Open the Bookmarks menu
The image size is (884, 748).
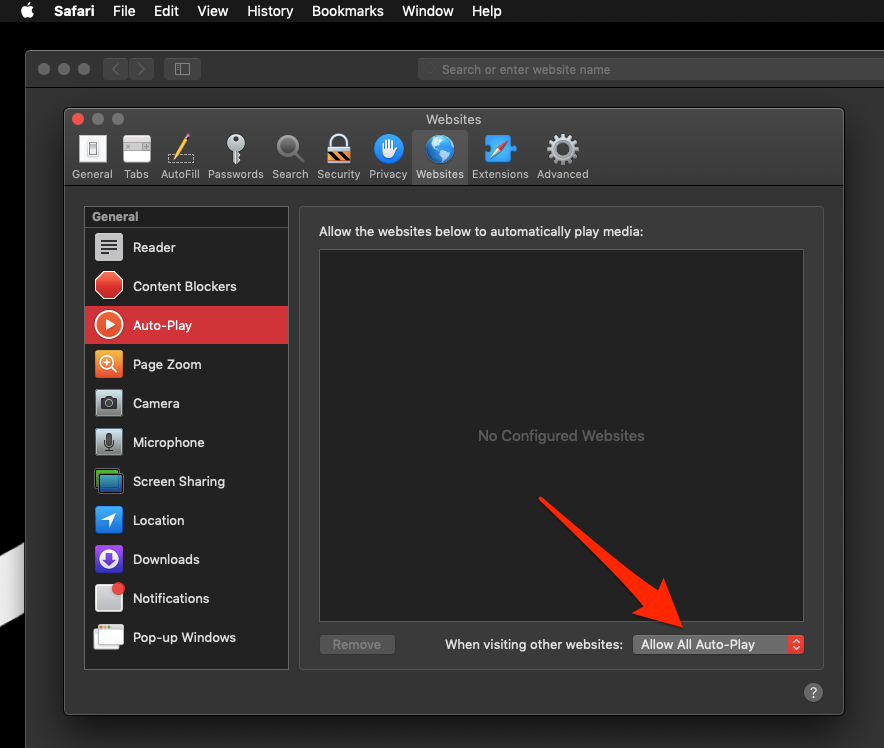[x=347, y=11]
